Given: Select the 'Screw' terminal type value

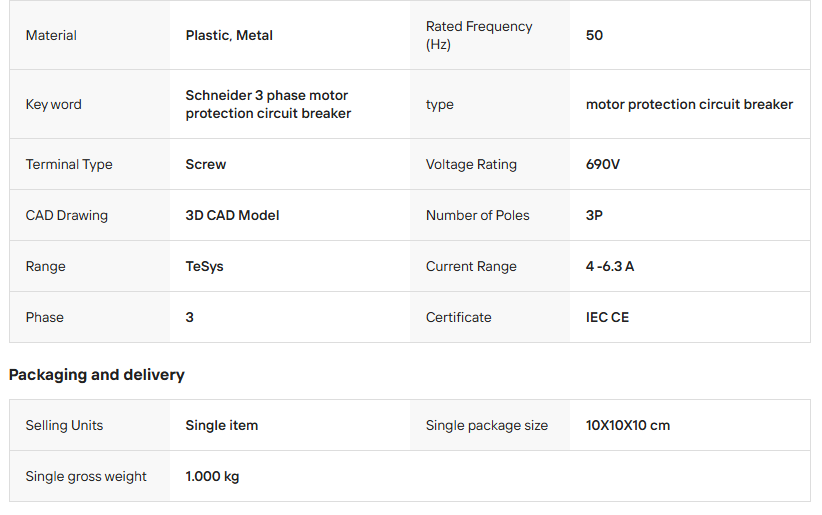Looking at the screenshot, I should click(x=206, y=164).
